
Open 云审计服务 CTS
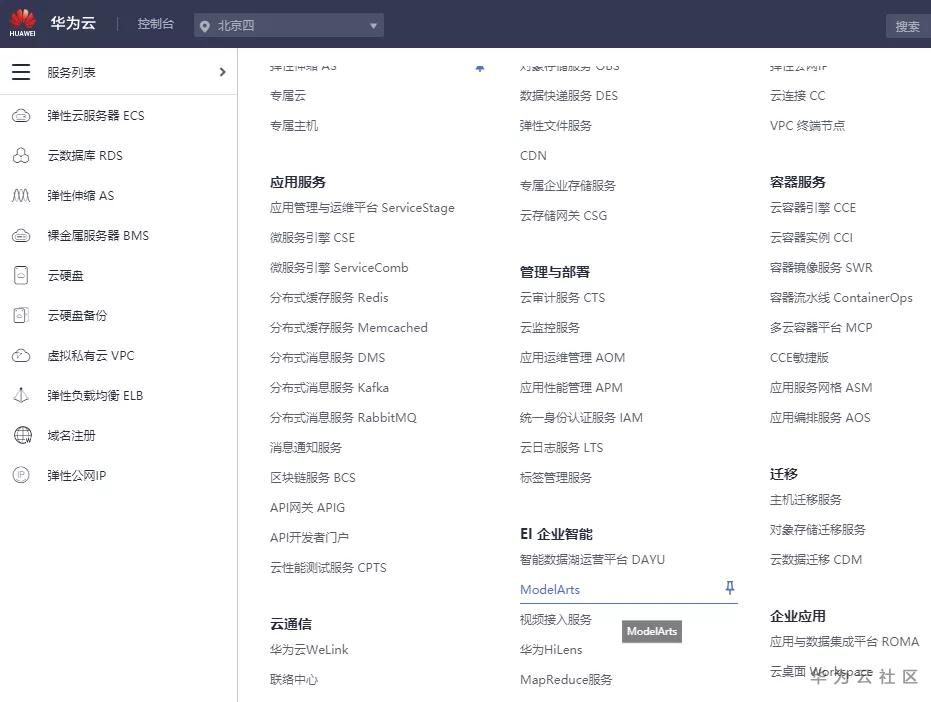pyautogui.click(x=563, y=298)
